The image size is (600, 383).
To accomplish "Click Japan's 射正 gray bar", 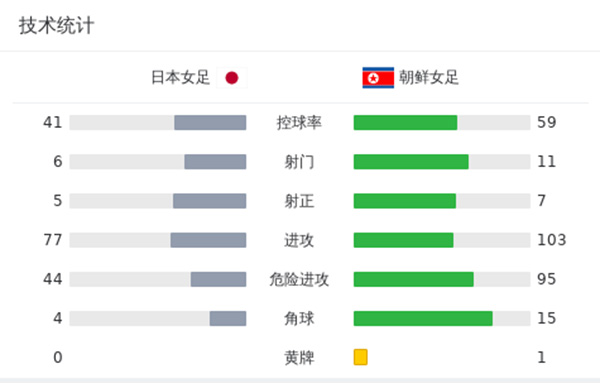I will 209,201.
